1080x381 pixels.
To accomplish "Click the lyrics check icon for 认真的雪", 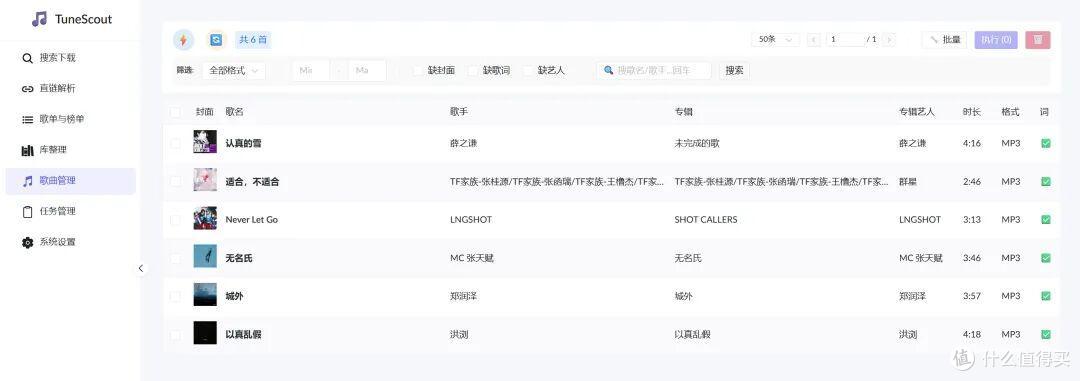I will click(1046, 143).
